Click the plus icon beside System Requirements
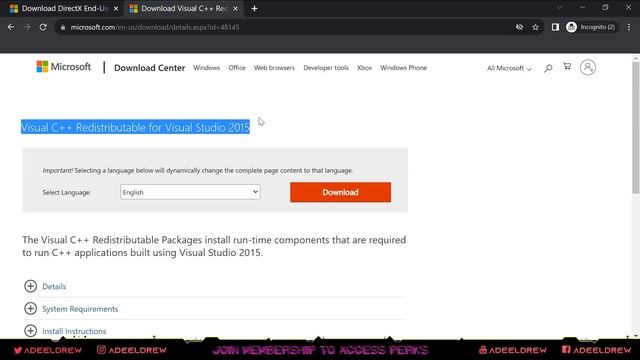The width and height of the screenshot is (640, 360). [31, 309]
